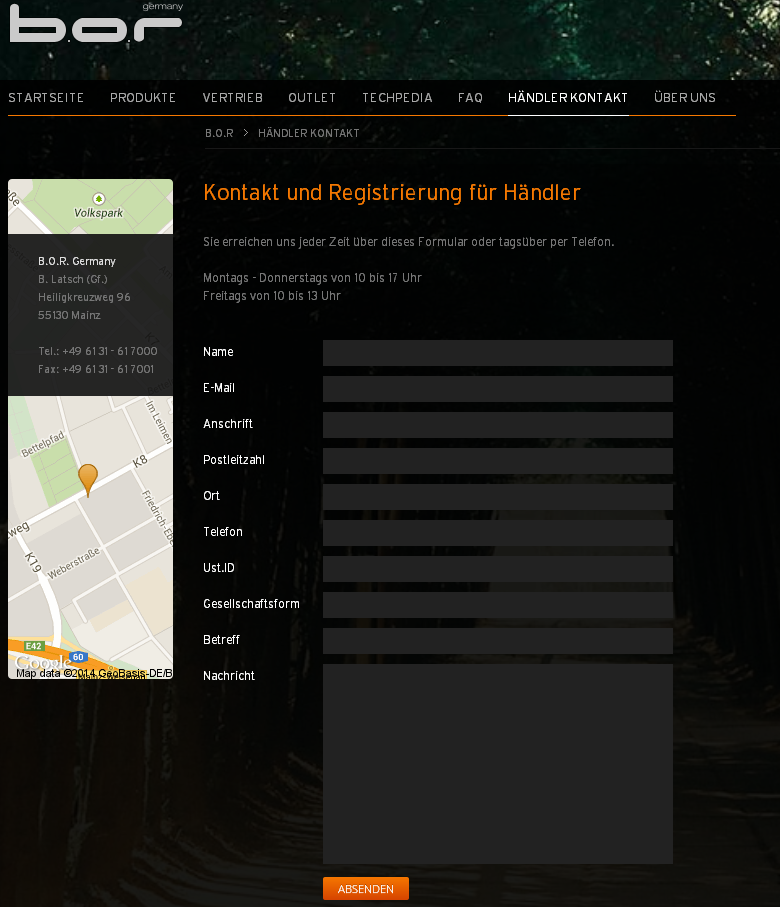Click into the E-Mail field

pyautogui.click(x=497, y=389)
